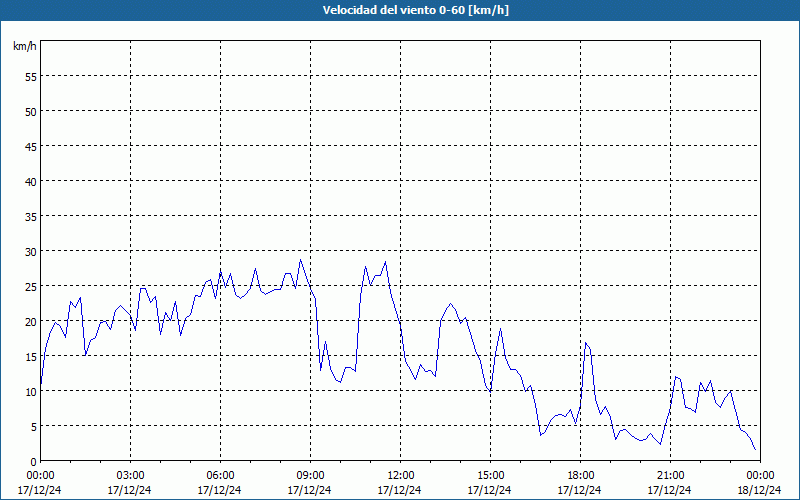This screenshot has height=500, width=800.
Task: Click the 'km/h' axis unit label
Action: (25, 46)
